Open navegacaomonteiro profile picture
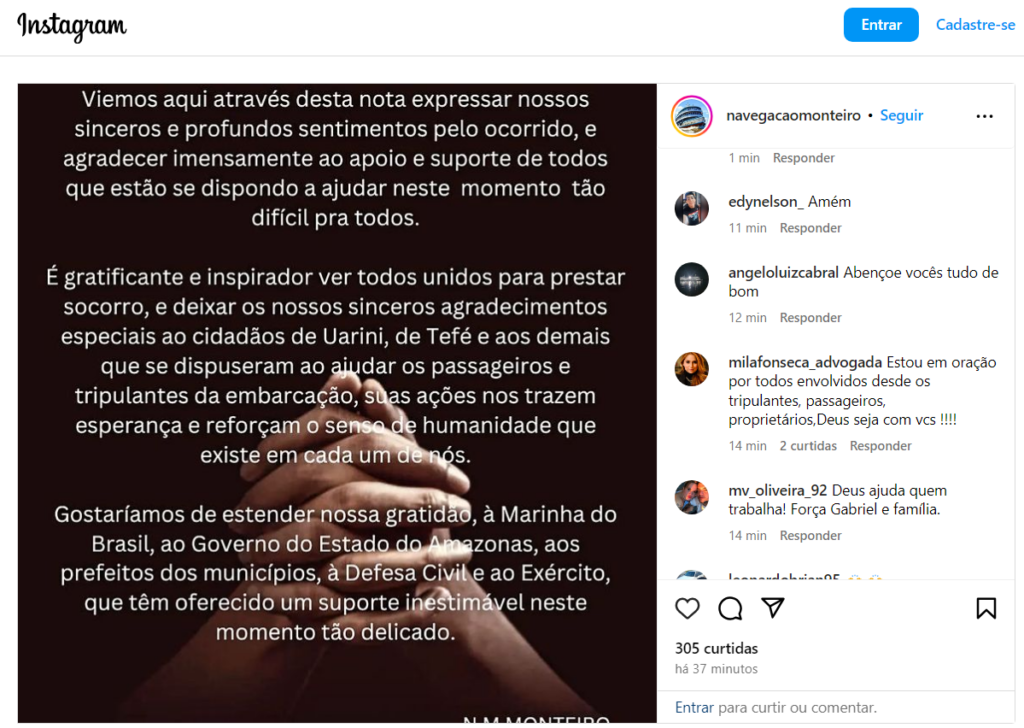Screen dimensions: 1024x728 tap(692, 116)
